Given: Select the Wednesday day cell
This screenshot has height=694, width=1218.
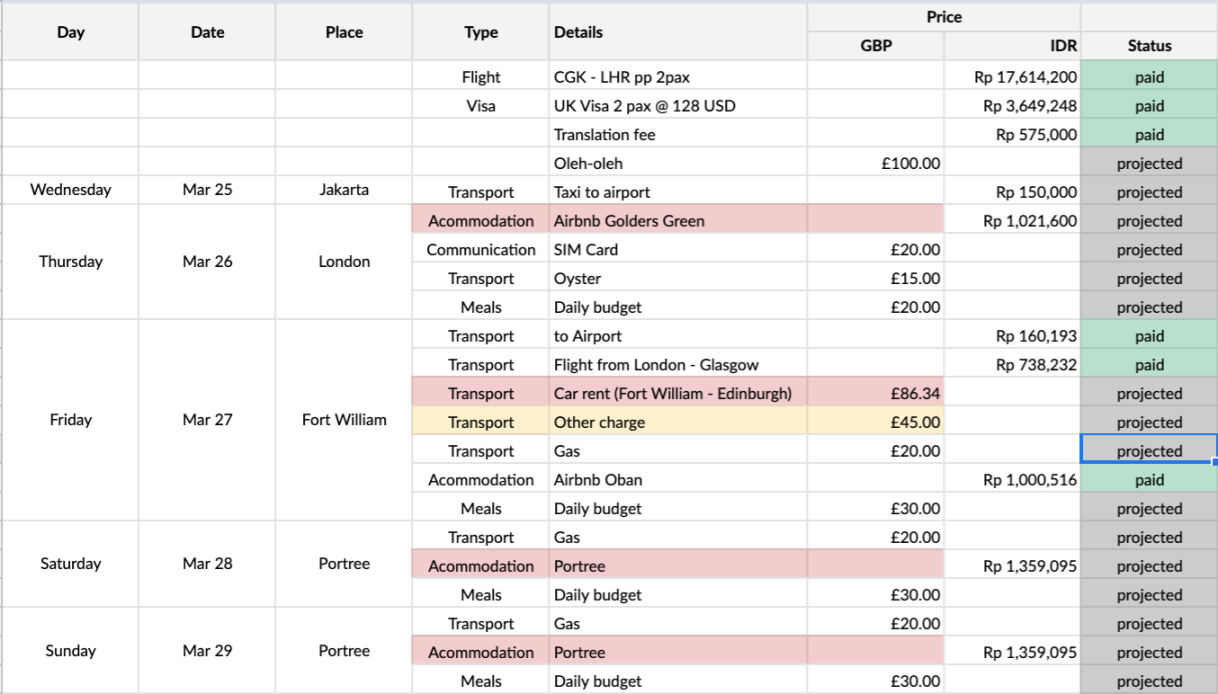Looking at the screenshot, I should (x=70, y=190).
